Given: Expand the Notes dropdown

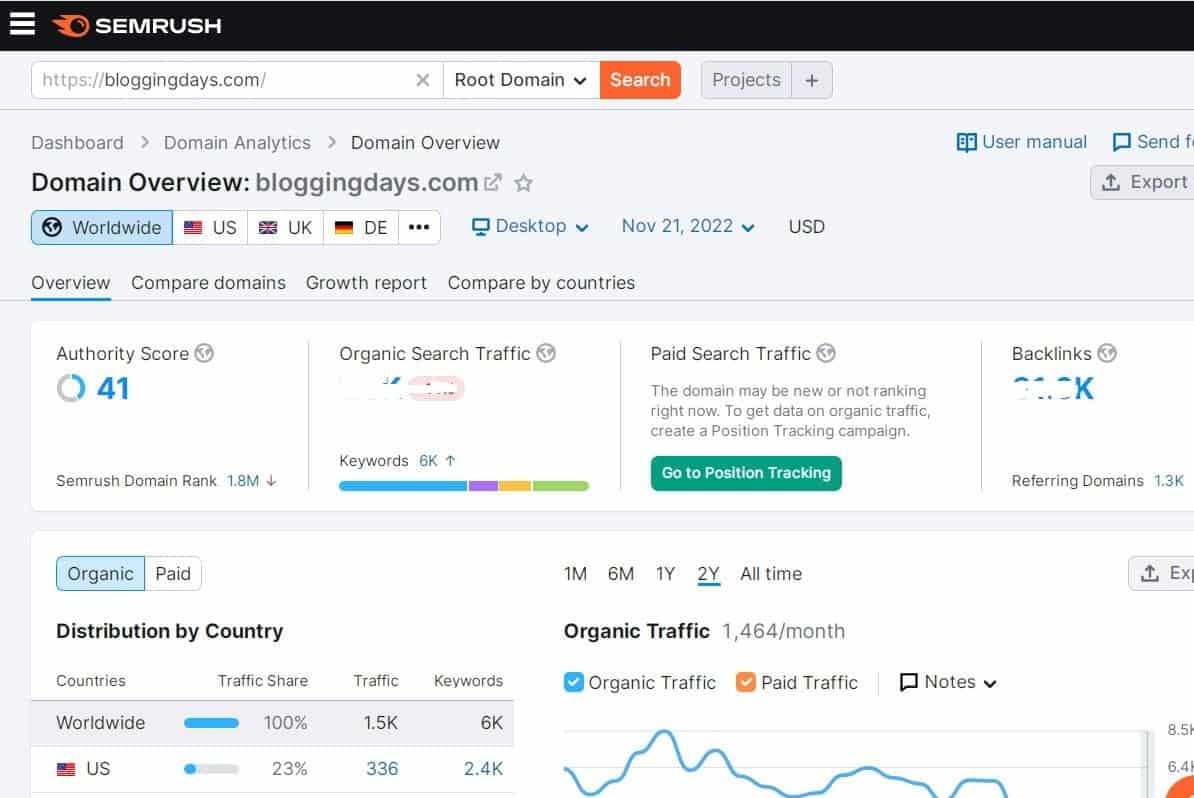Looking at the screenshot, I should tap(948, 682).
